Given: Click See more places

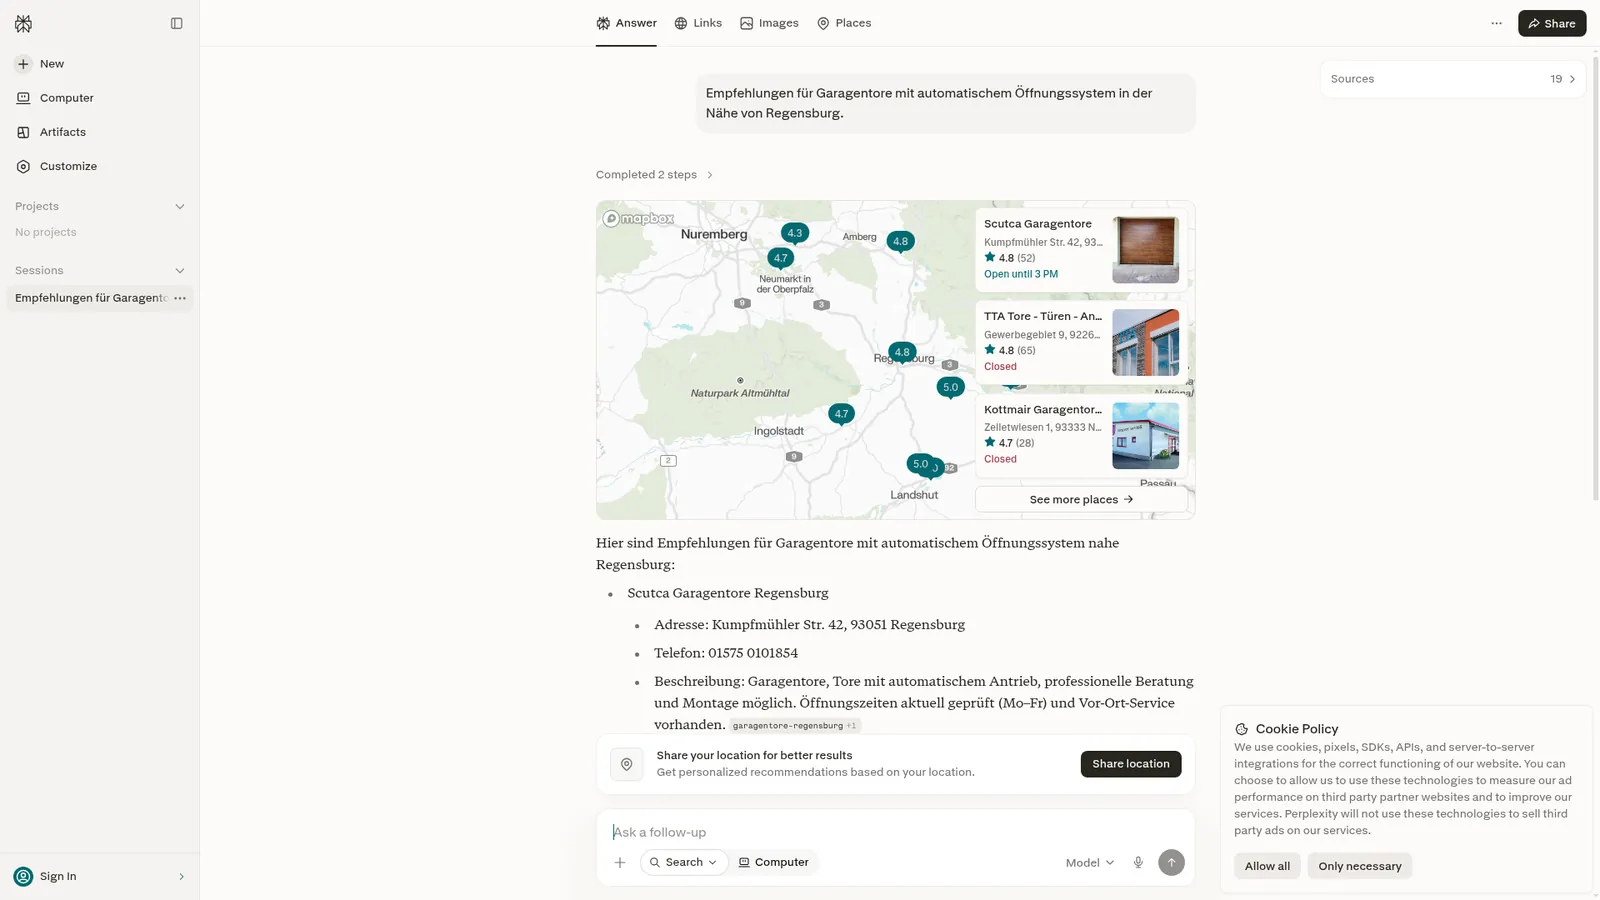Looking at the screenshot, I should (x=1081, y=499).
